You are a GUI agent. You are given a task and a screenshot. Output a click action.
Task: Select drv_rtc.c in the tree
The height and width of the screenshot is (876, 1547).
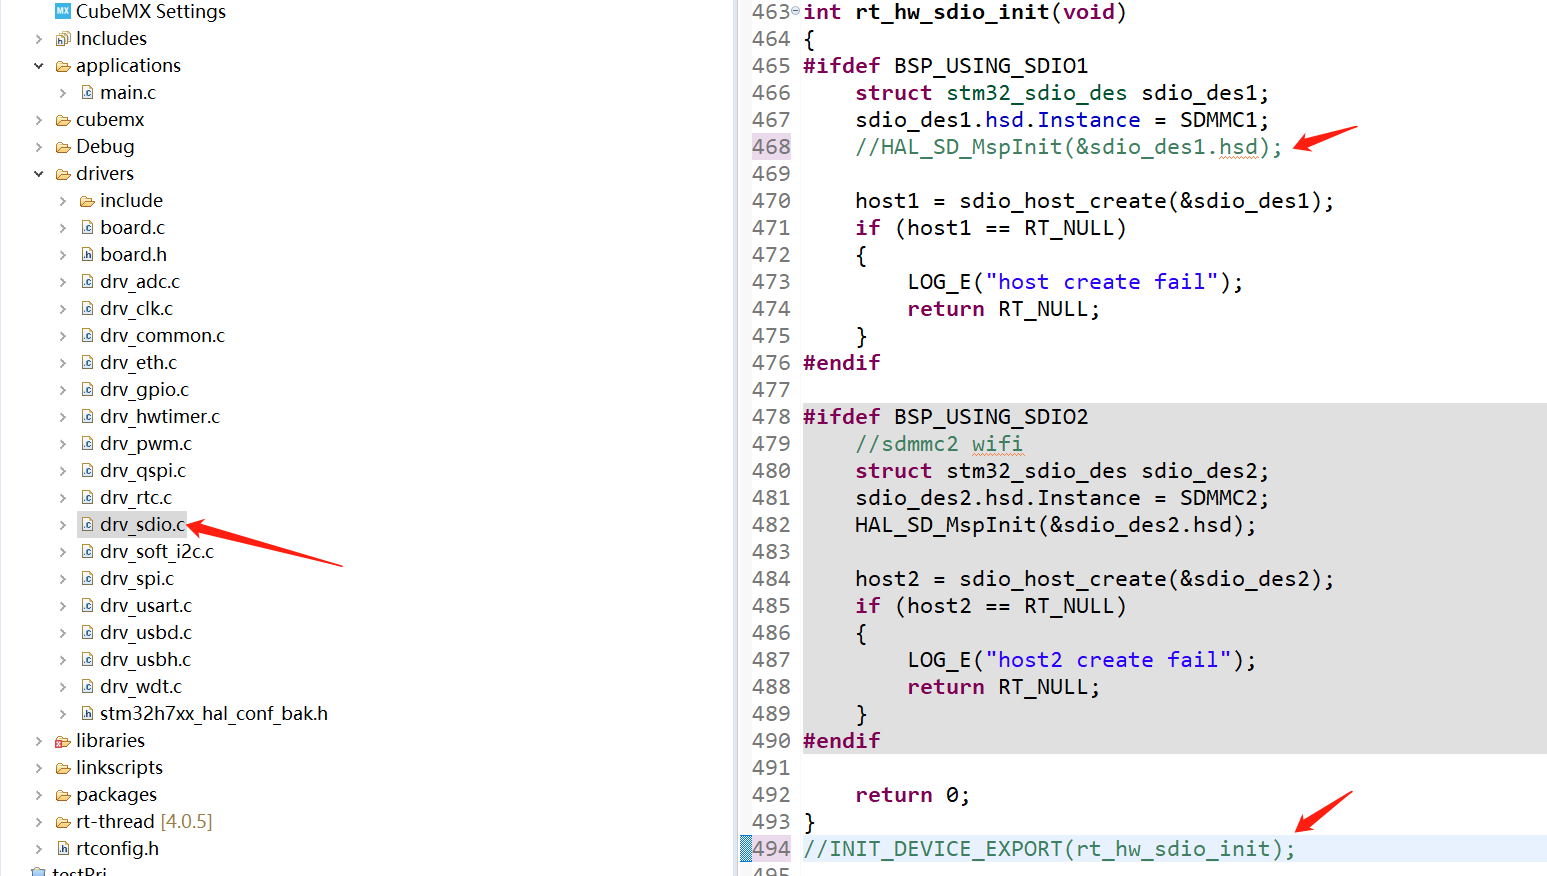coord(136,498)
